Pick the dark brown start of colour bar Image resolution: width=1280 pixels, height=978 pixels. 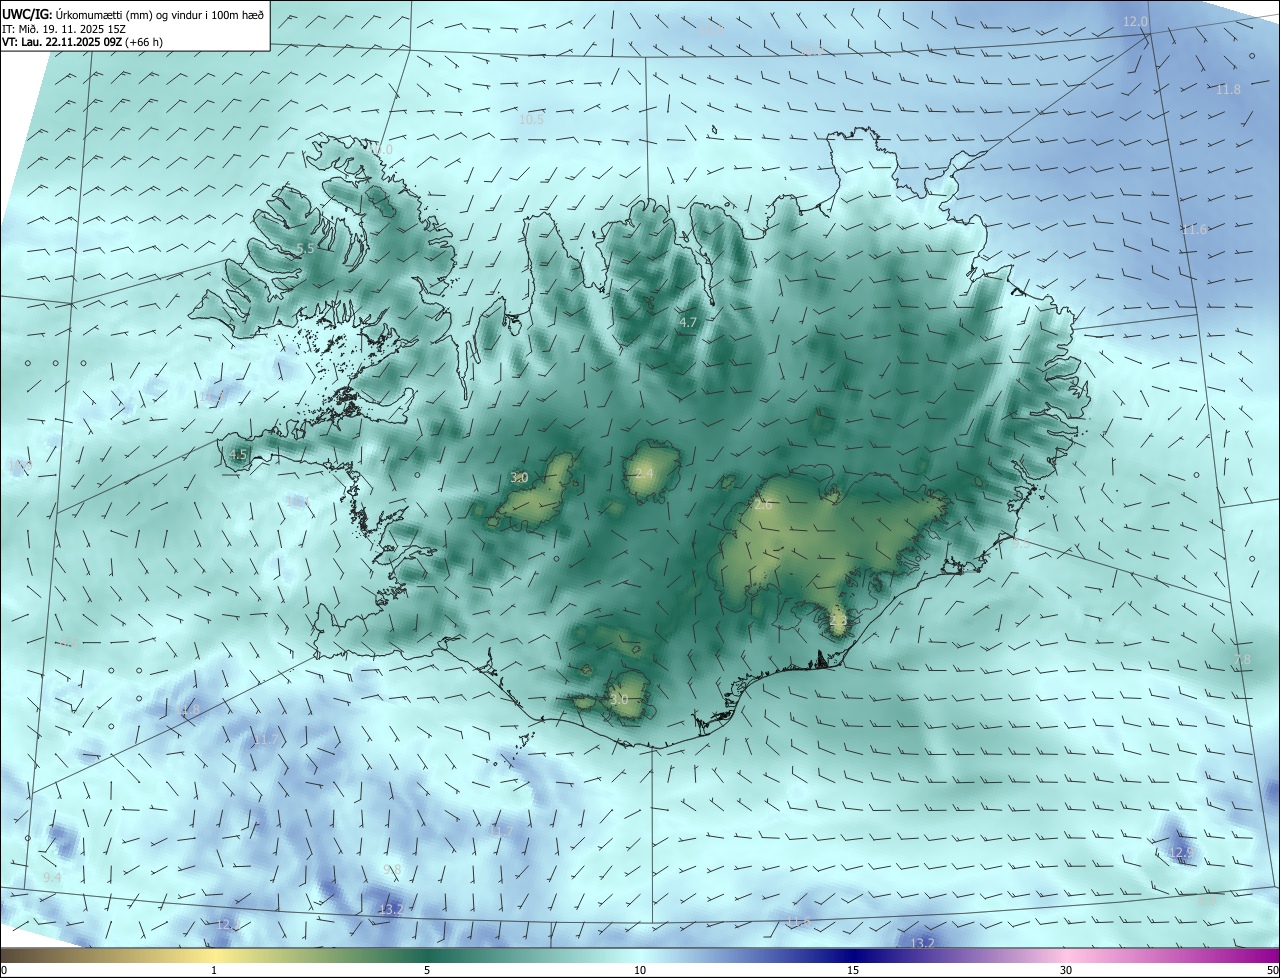coord(10,955)
